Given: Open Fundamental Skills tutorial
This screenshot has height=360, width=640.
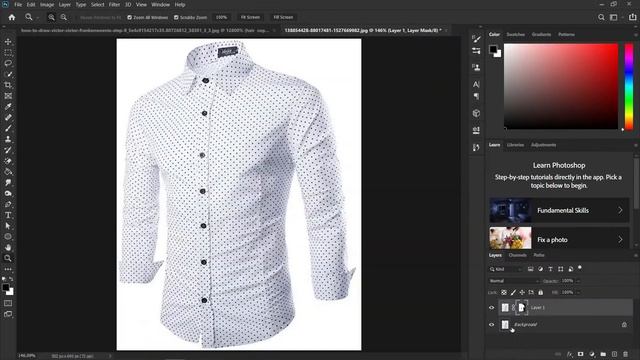Looking at the screenshot, I should pos(559,210).
